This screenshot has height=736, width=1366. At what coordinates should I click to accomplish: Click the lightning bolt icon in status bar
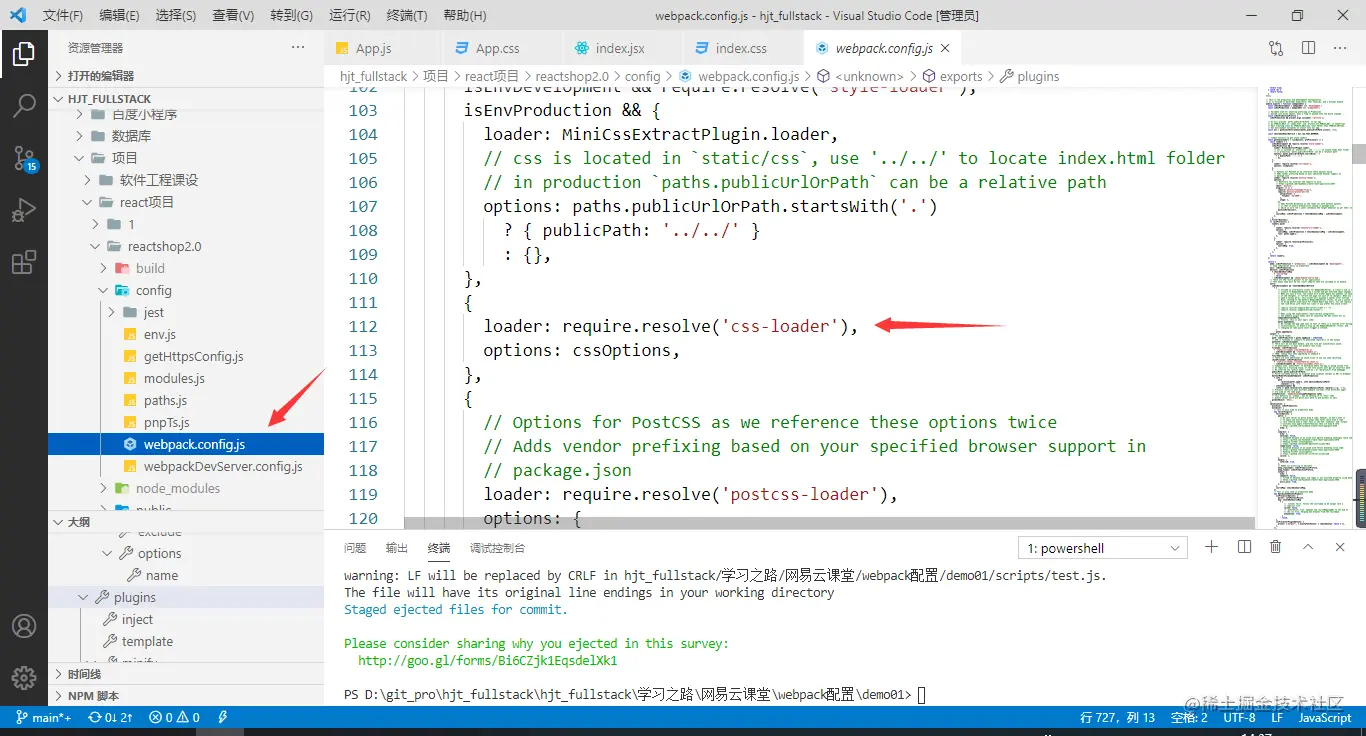[223, 717]
